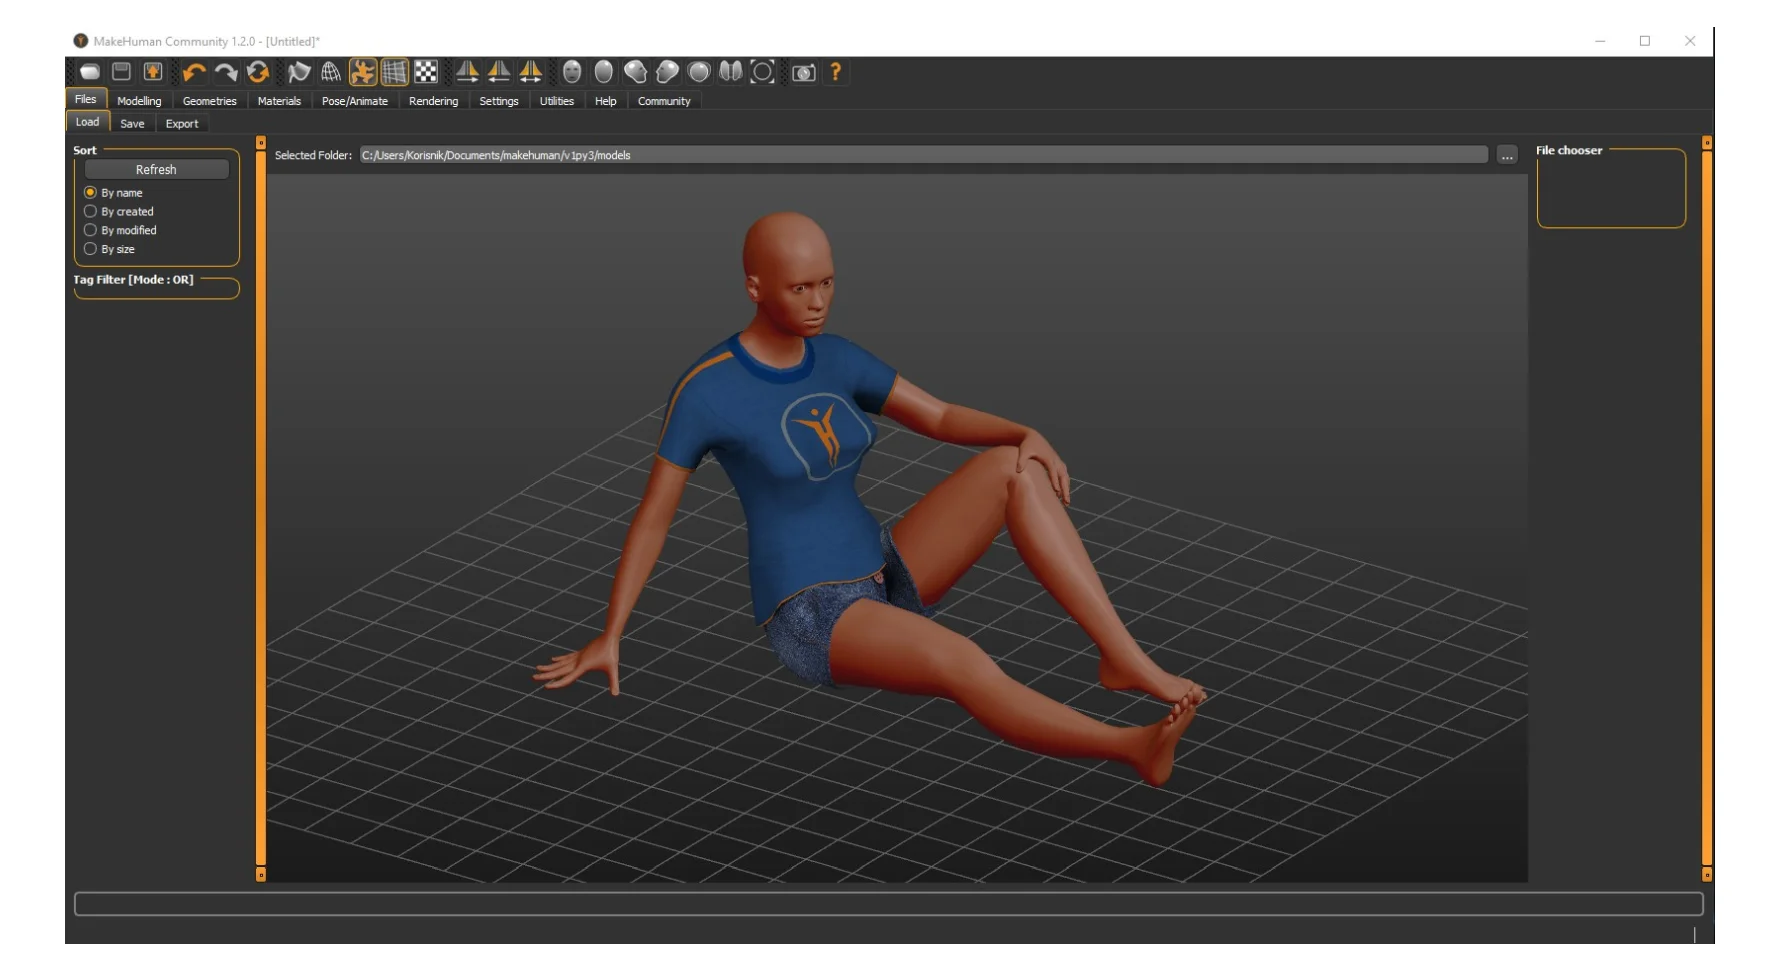
Task: Click the Redo arrow icon in toolbar
Action: tap(226, 72)
